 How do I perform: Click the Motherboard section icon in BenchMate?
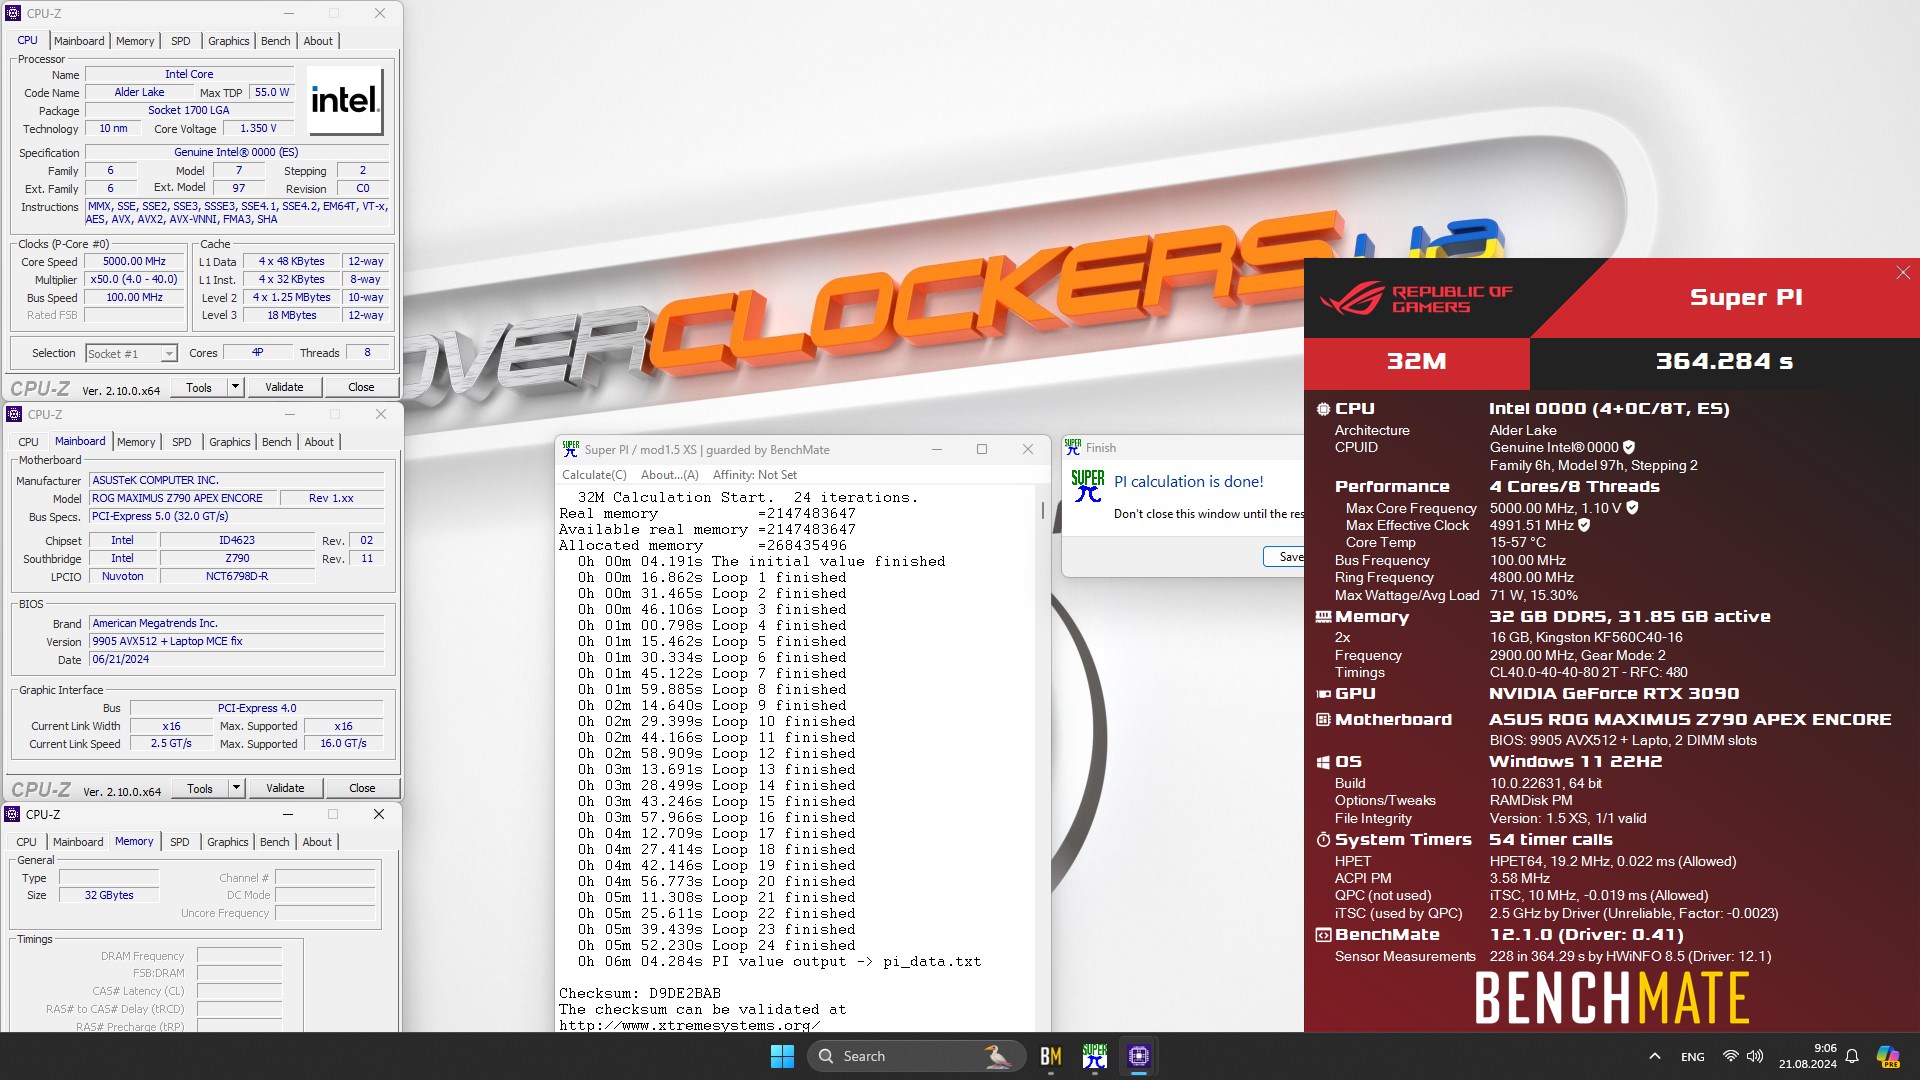point(1323,720)
